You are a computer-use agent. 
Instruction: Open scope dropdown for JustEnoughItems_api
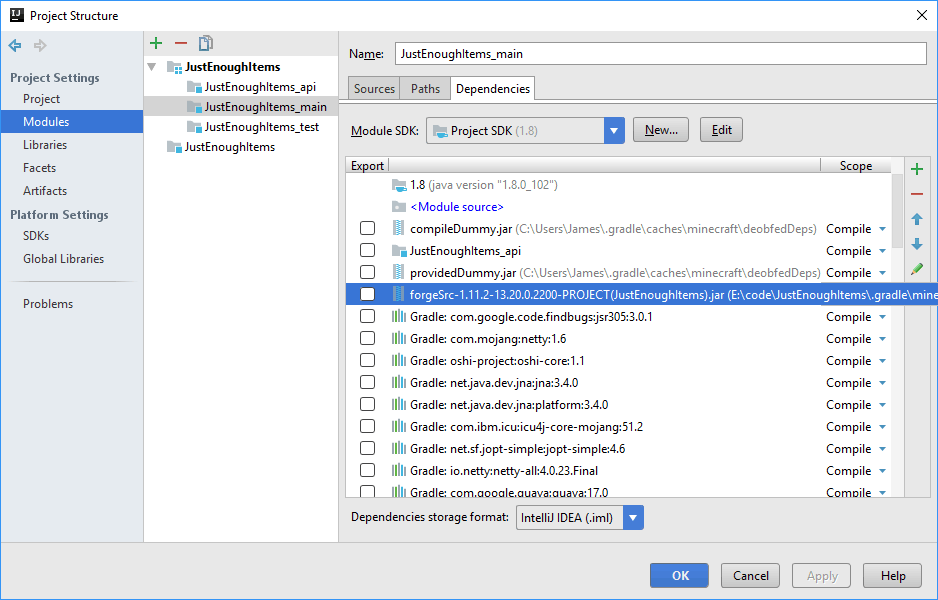point(882,251)
